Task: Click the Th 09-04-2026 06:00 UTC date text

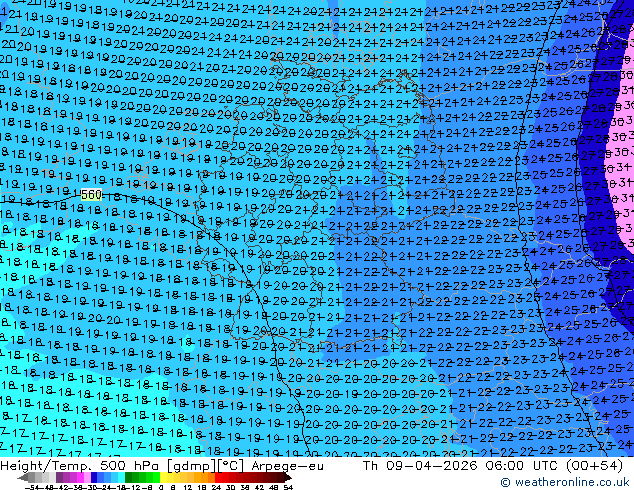Action: click(x=459, y=466)
